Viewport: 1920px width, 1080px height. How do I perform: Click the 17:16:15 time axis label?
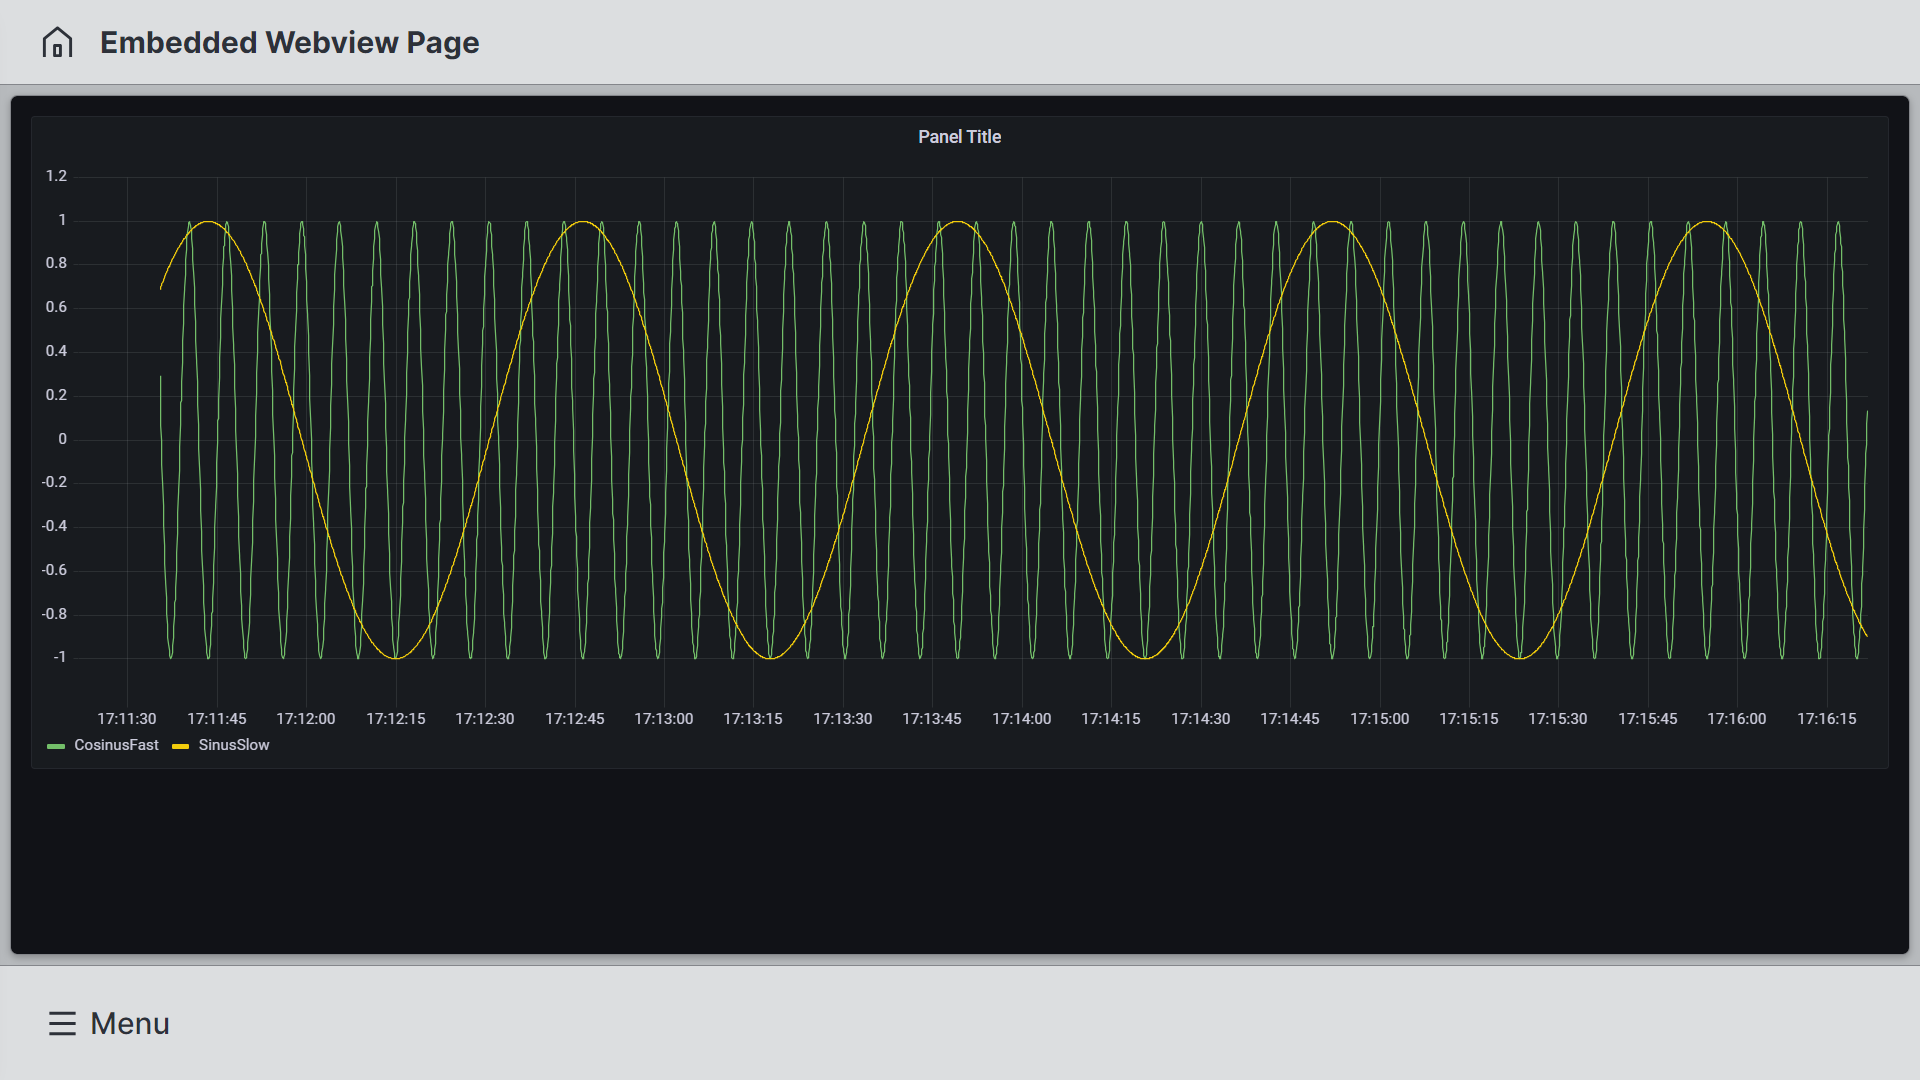tap(1826, 719)
